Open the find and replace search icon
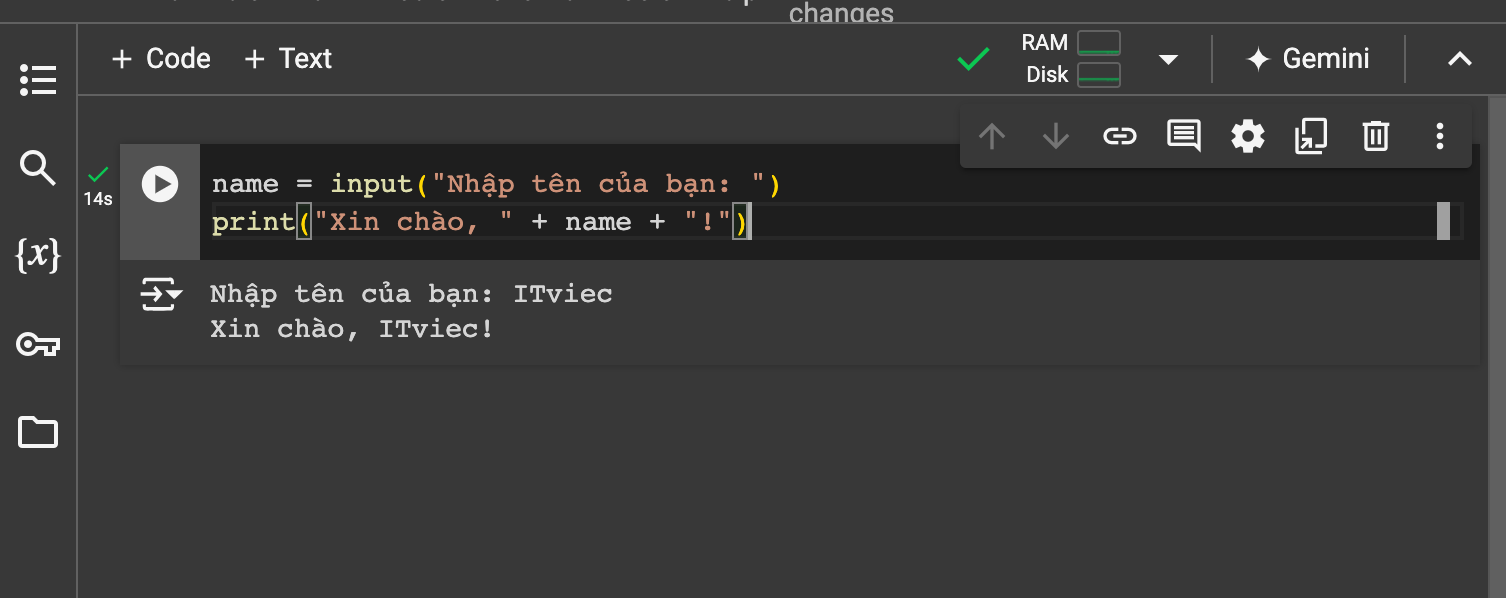Image resolution: width=1506 pixels, height=598 pixels. pos(38,168)
